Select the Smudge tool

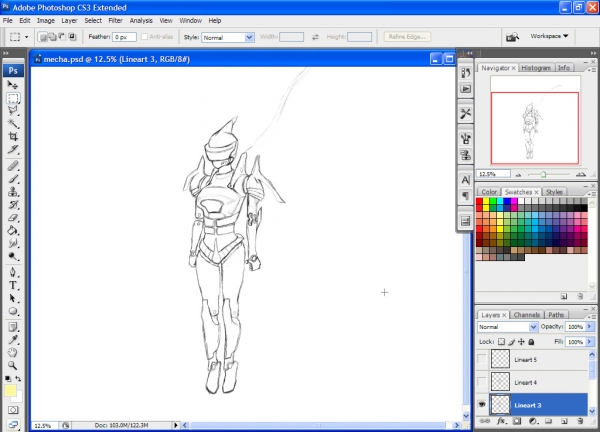(x=13, y=243)
